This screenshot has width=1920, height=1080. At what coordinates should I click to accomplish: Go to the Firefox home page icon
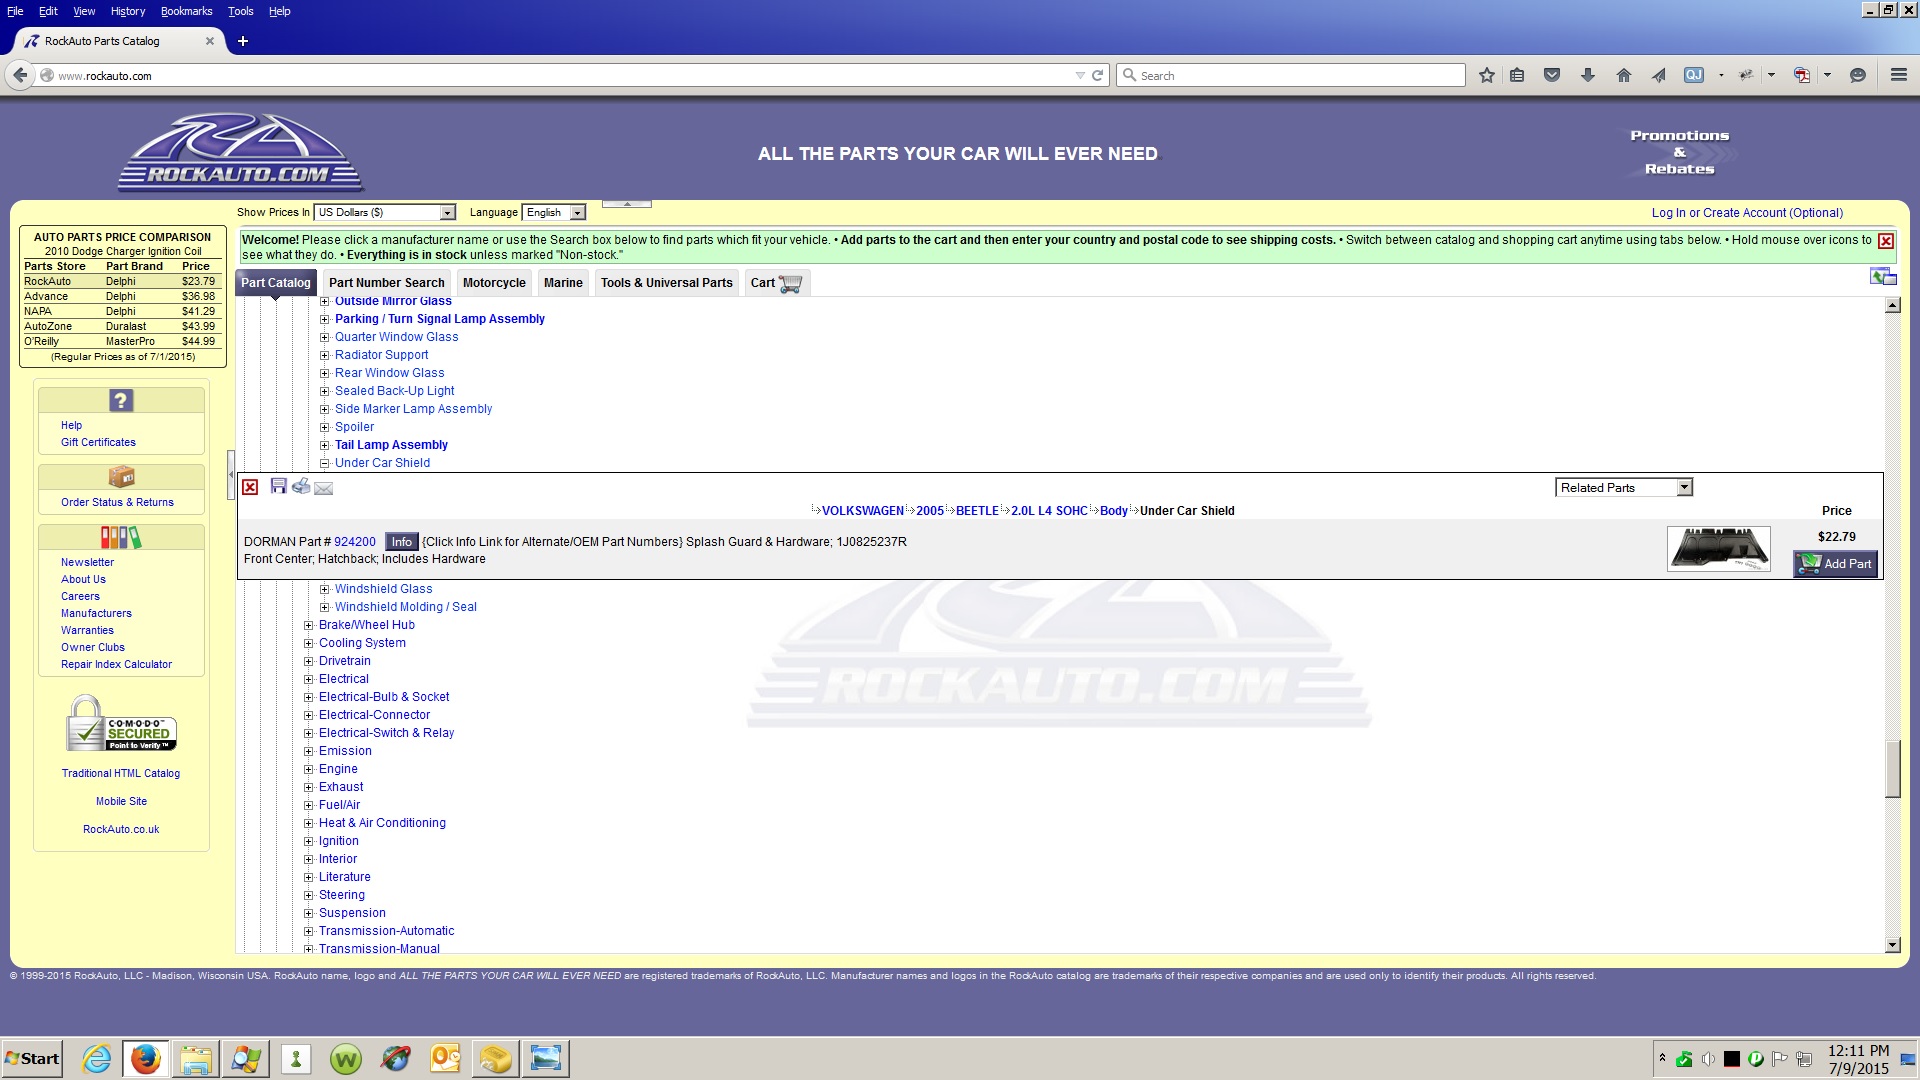[x=1624, y=75]
